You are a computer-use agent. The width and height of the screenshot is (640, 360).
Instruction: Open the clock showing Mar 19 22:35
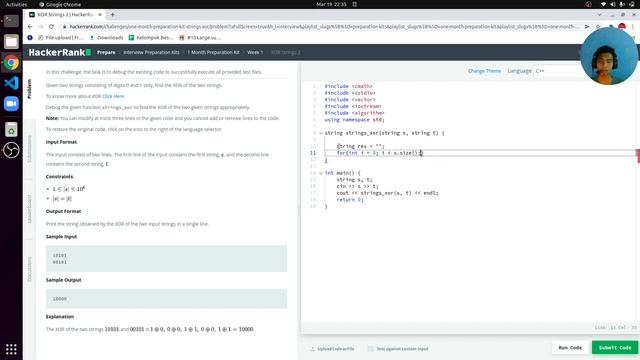(x=331, y=4)
